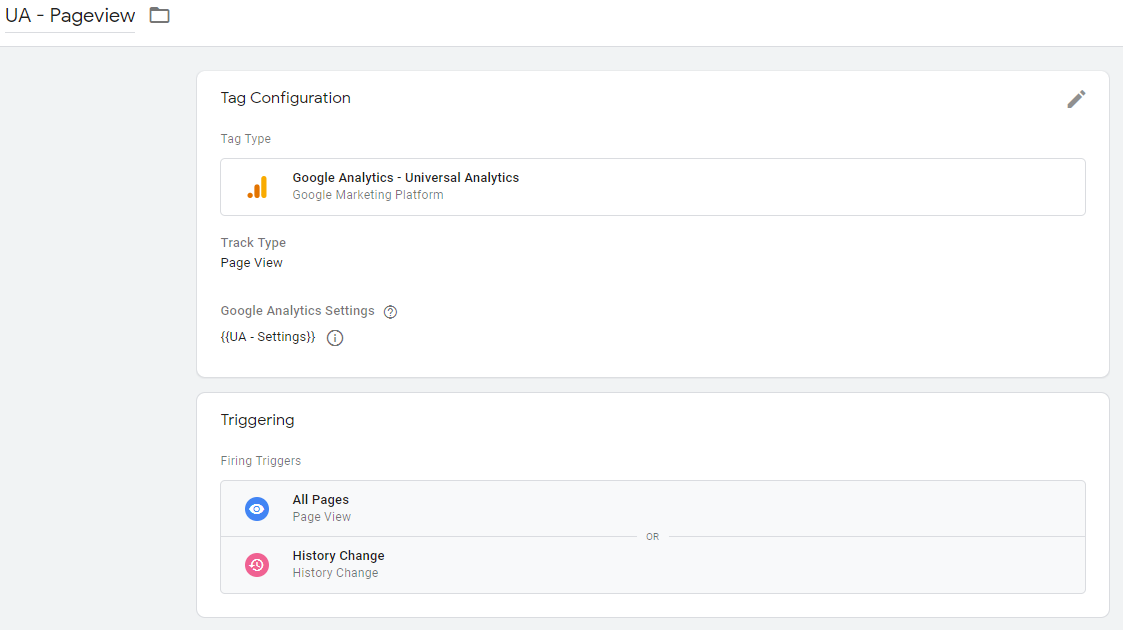The height and width of the screenshot is (630, 1123).
Task: Click the Google Analytics bar chart icon
Action: pos(257,187)
